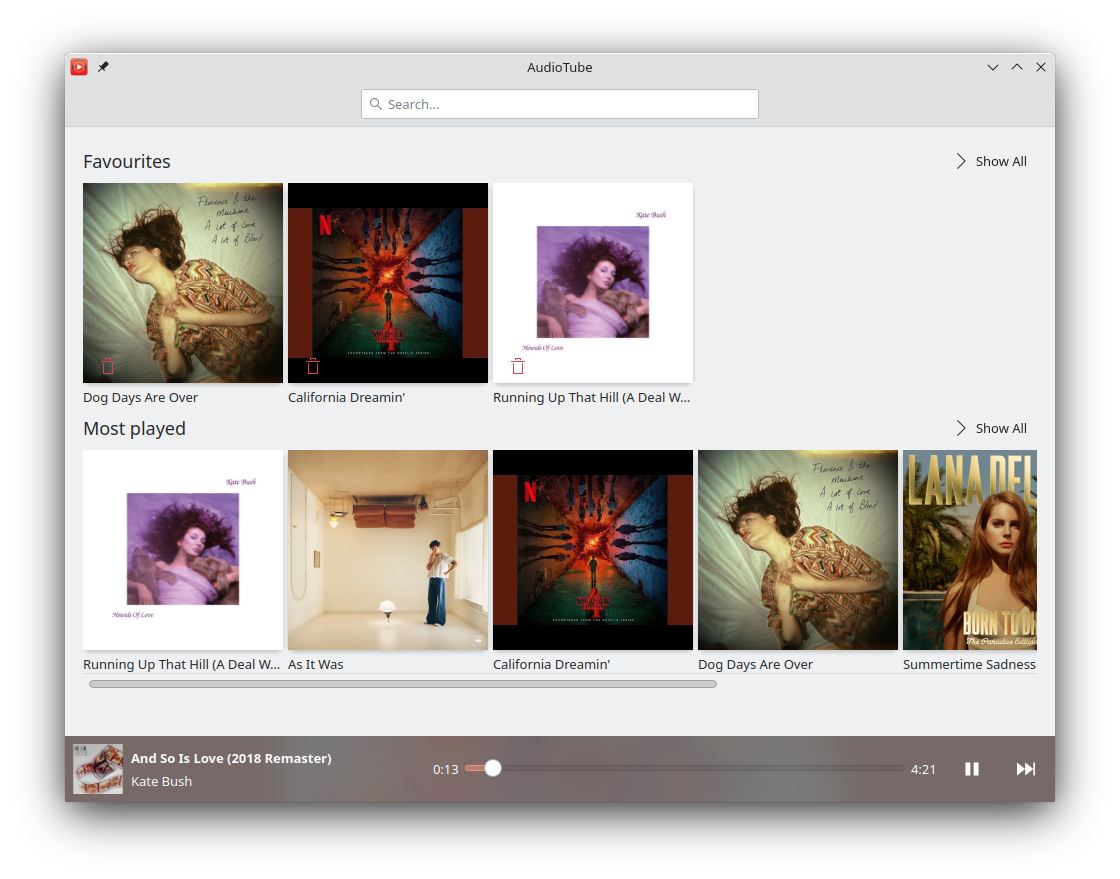Play Dog Days Are Over from Favourites
The image size is (1120, 879).
point(183,283)
